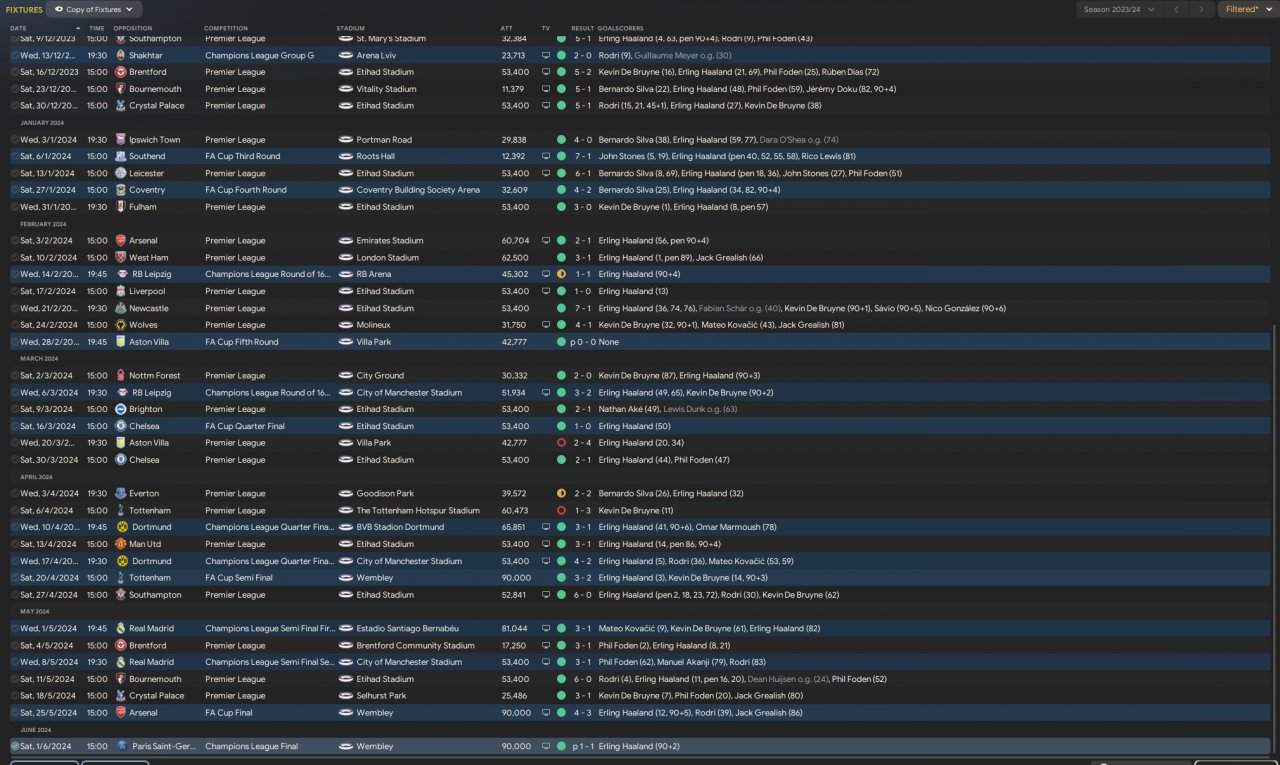Viewport: 1280px width, 765px height.
Task: Open The Tottenham Hotspur Stadium link
Action: (418, 510)
